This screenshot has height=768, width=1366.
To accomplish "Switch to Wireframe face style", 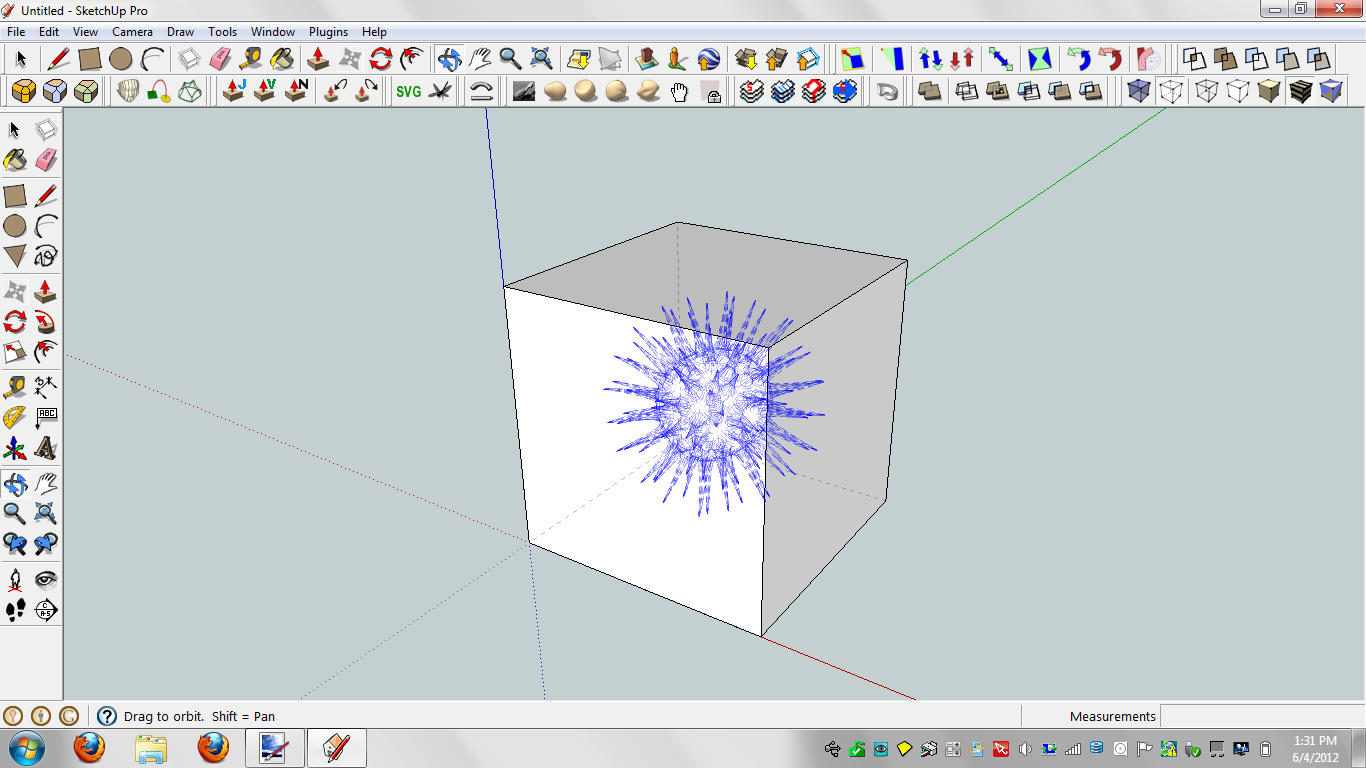I will [x=1207, y=92].
